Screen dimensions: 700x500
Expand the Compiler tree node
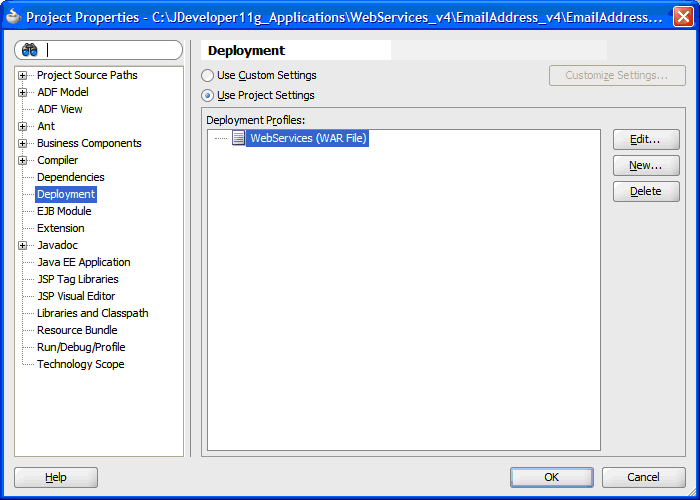[22, 160]
